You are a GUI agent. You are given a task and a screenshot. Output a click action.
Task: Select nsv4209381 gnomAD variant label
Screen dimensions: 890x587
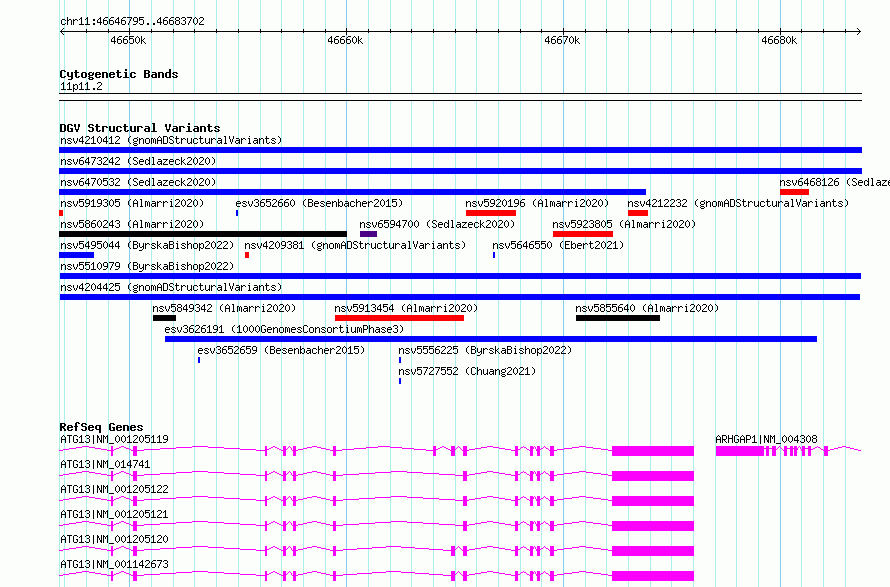[x=355, y=245]
